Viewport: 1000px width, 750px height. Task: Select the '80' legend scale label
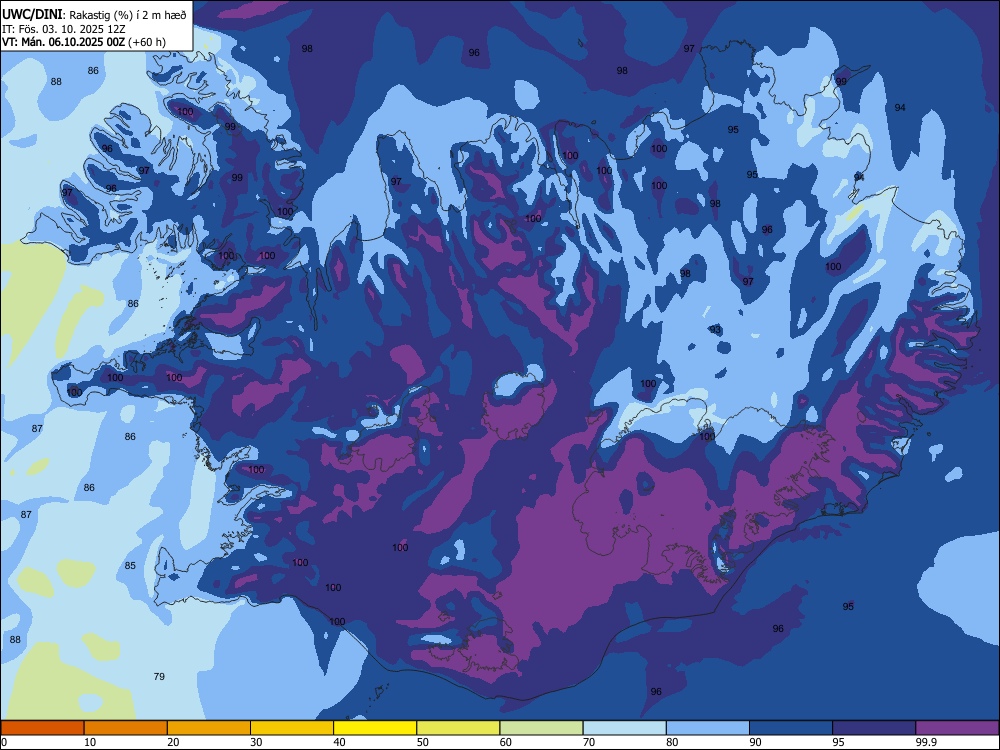[x=672, y=742]
